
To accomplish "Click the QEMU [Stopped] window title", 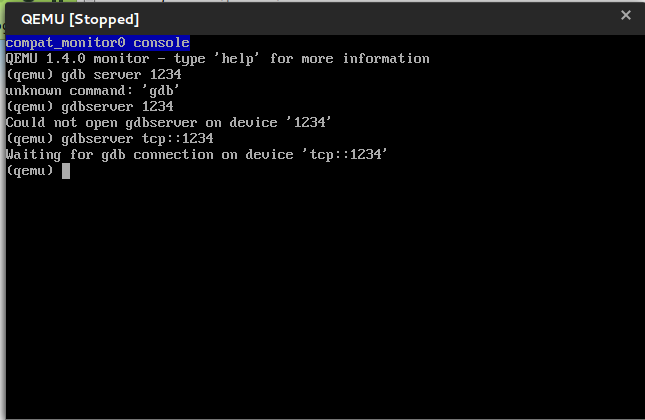I will [x=80, y=19].
